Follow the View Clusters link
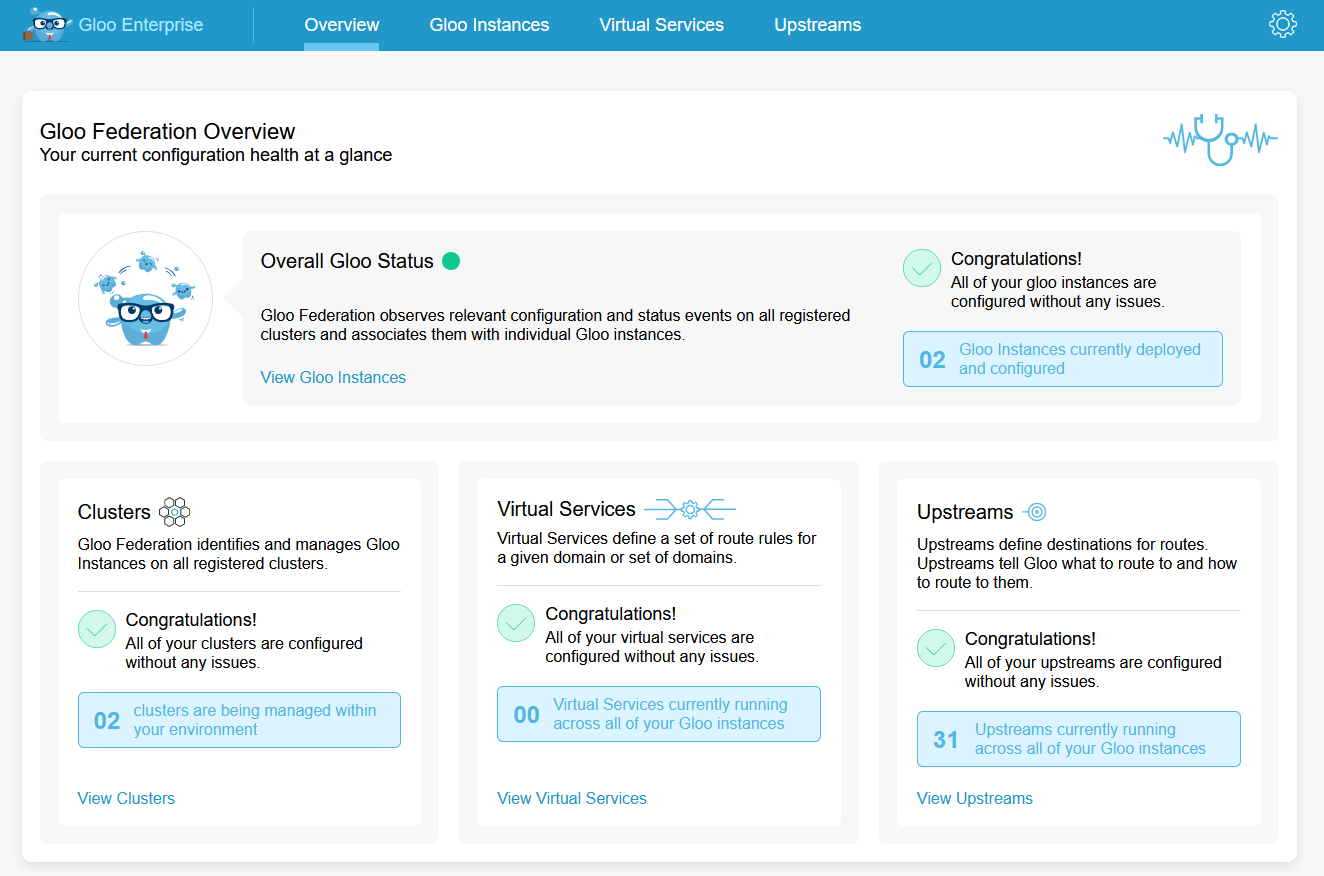Screen dimensions: 1324x876 [126, 798]
